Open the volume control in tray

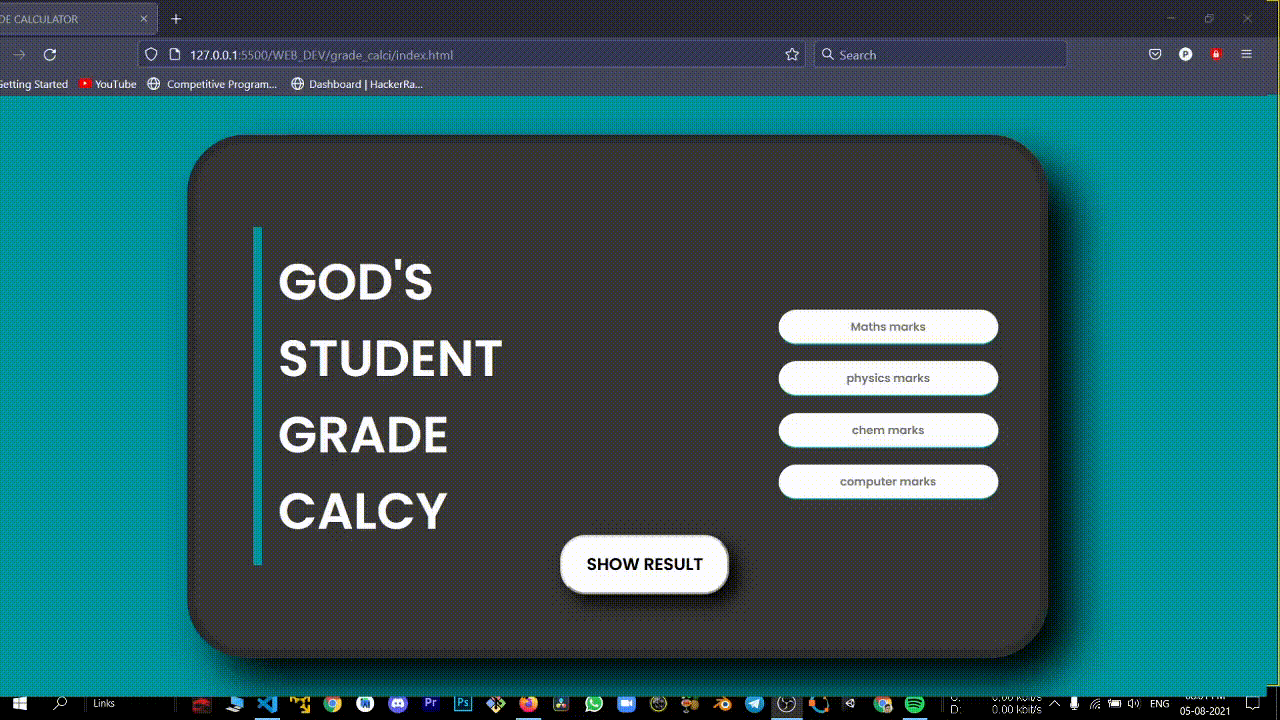(1134, 704)
